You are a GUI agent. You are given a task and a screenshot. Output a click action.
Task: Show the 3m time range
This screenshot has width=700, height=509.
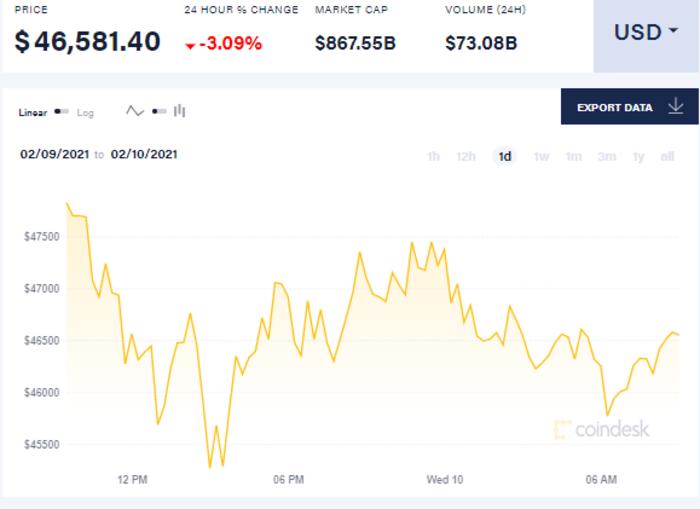606,156
